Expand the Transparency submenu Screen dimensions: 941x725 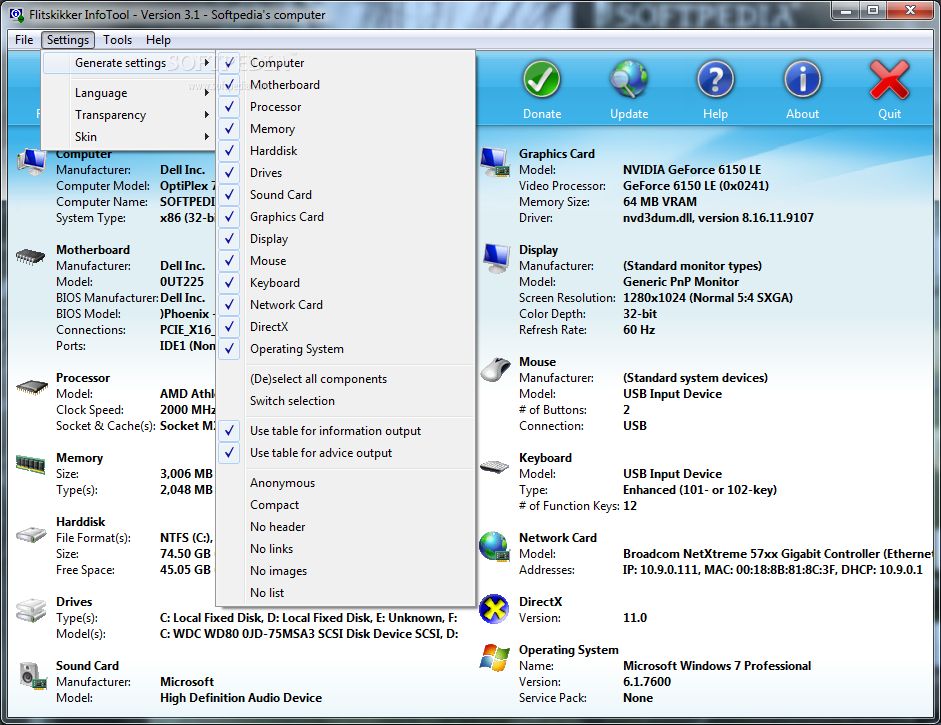(x=127, y=115)
